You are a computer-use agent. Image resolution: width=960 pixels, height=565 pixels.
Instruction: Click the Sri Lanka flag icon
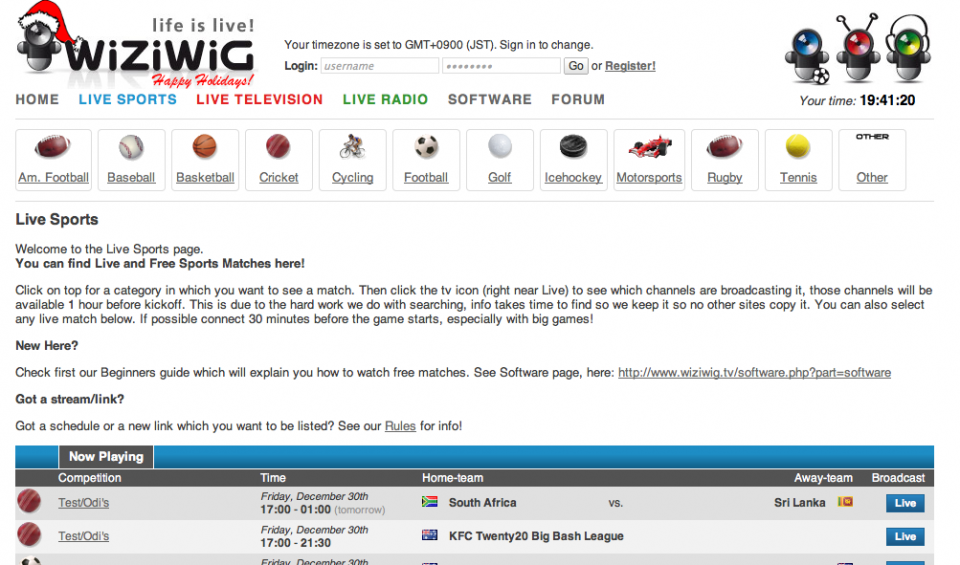[x=846, y=502]
